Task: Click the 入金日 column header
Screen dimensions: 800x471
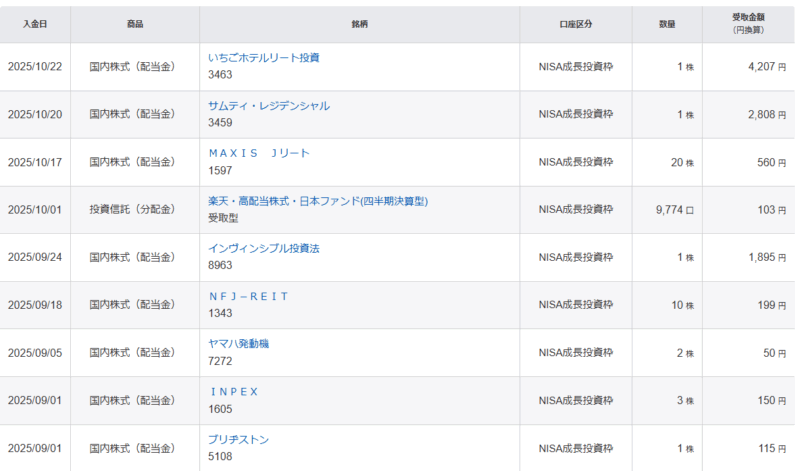Action: coord(35,24)
